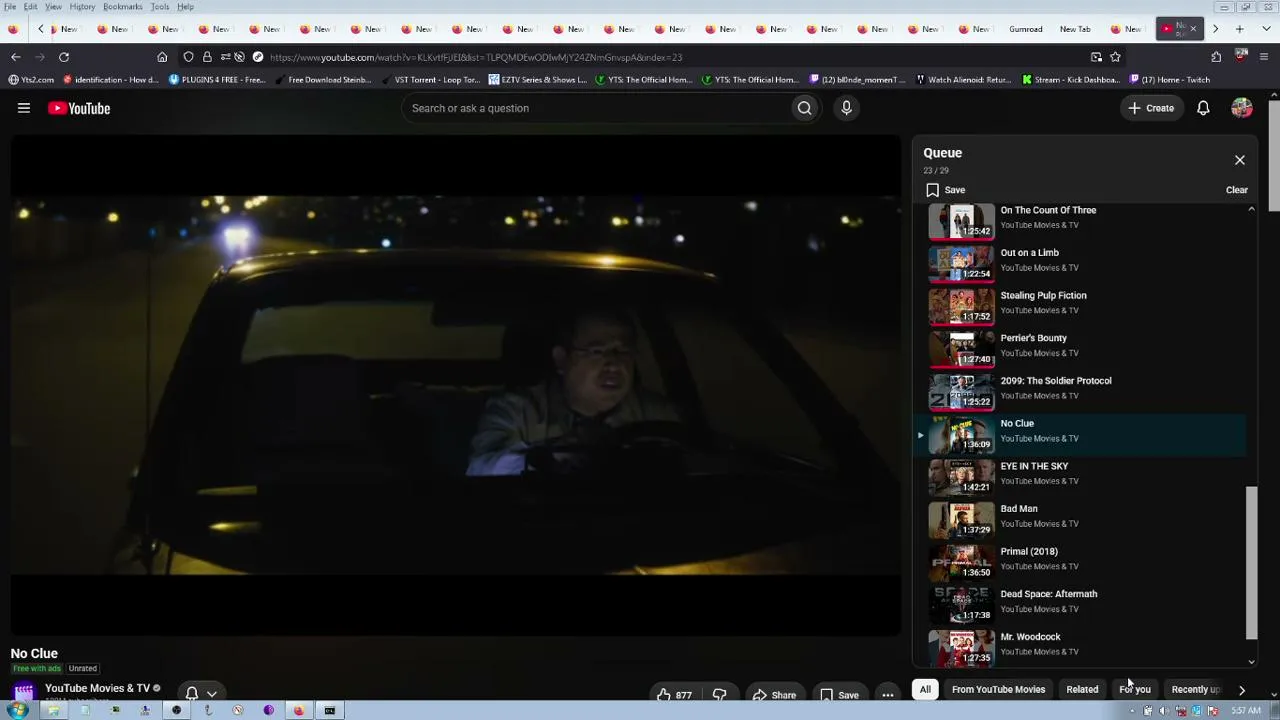Open the YouTube guide hamburger menu

(24, 108)
